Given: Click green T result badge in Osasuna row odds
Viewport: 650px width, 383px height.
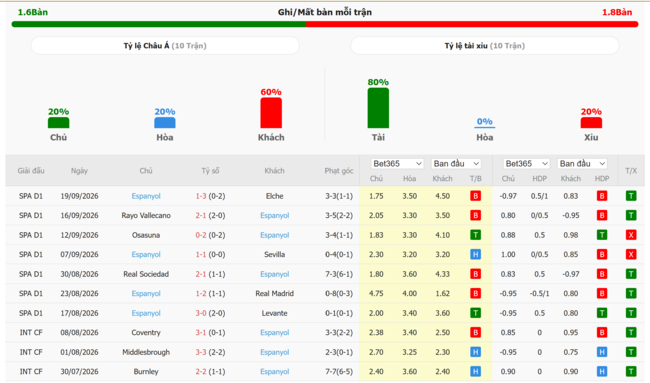Looking at the screenshot, I should click(475, 235).
